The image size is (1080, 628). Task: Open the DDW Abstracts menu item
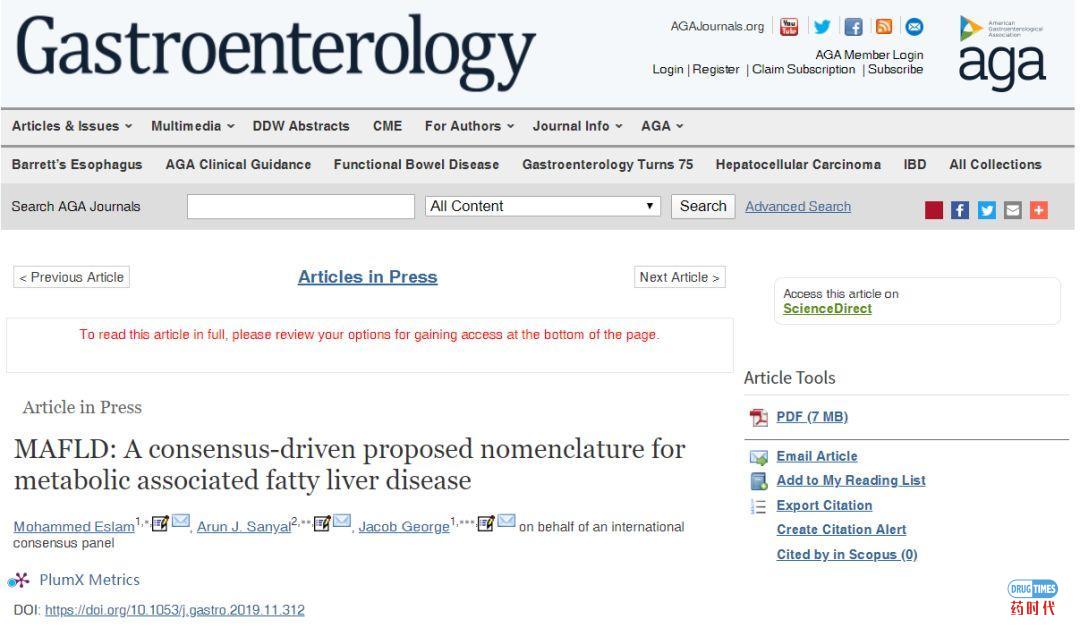click(x=301, y=126)
